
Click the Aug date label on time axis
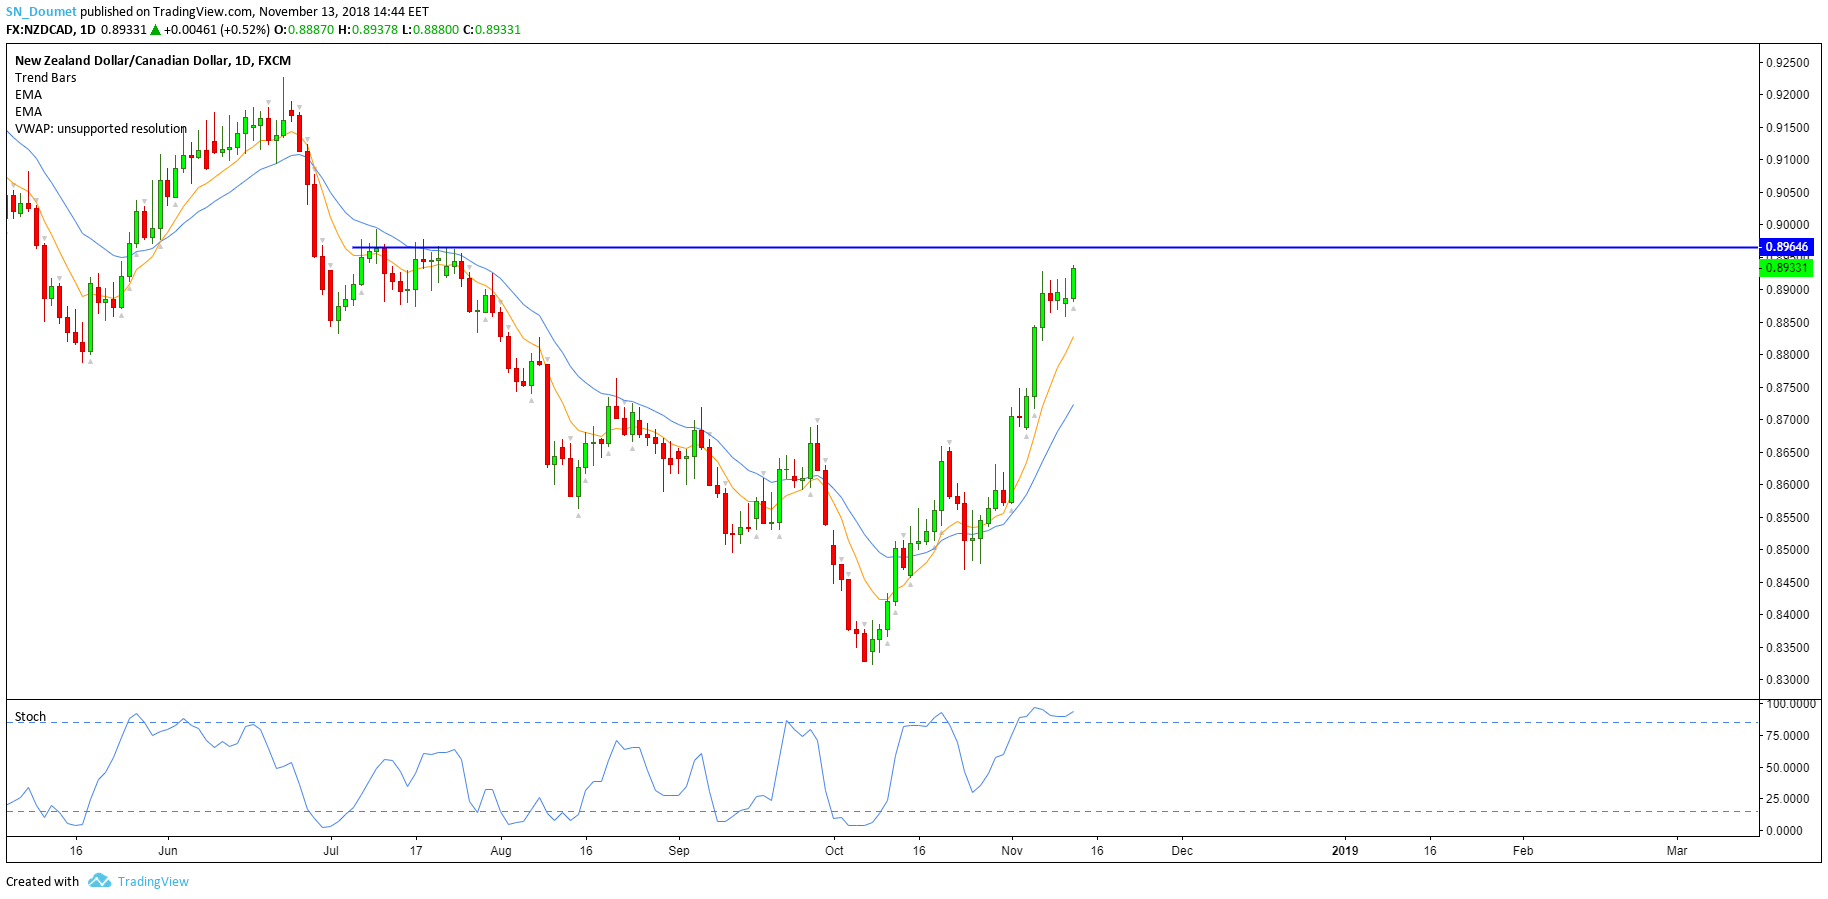(x=501, y=851)
